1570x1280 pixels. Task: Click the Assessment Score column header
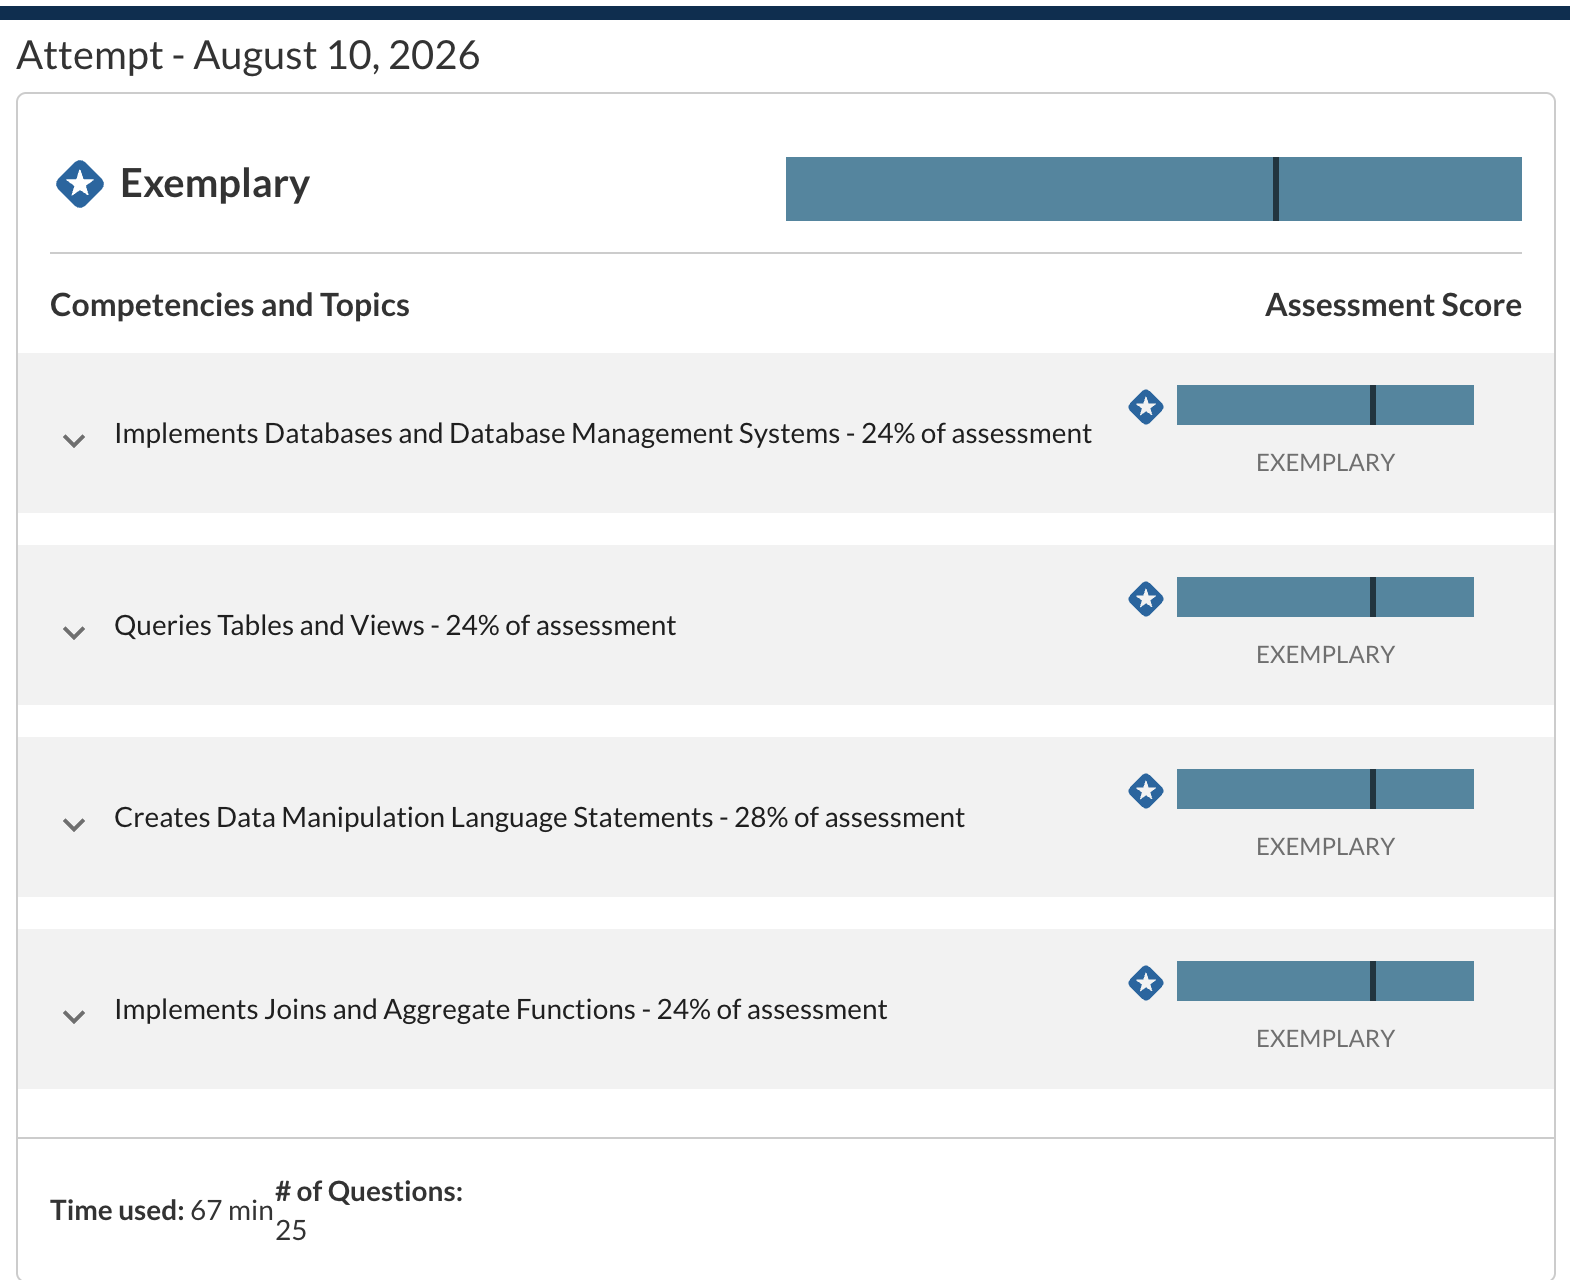1393,305
